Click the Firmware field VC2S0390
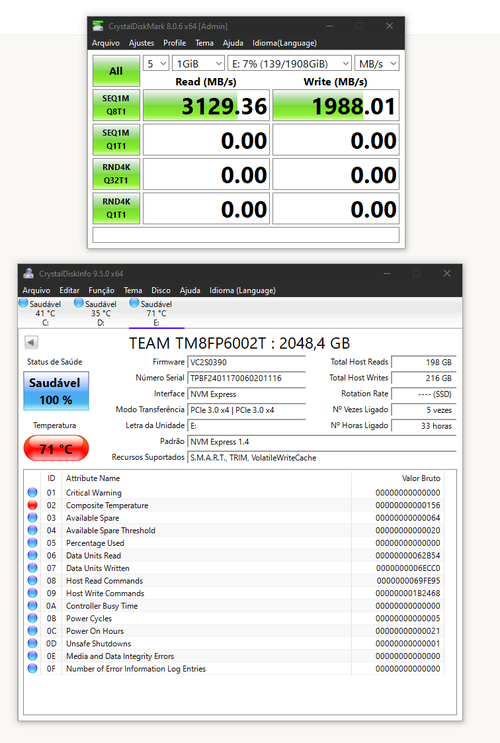This screenshot has width=500, height=743. (x=246, y=362)
